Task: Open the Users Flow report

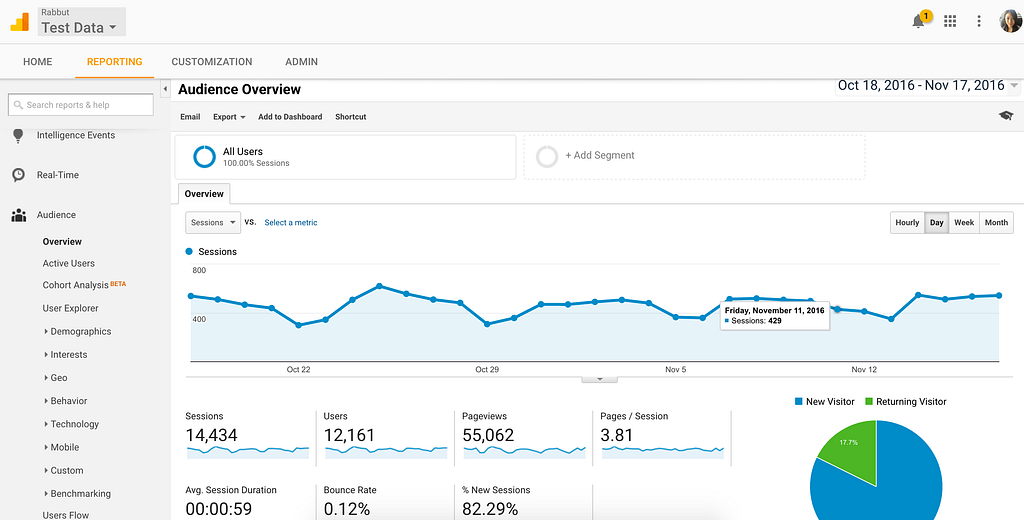Action: 66,515
